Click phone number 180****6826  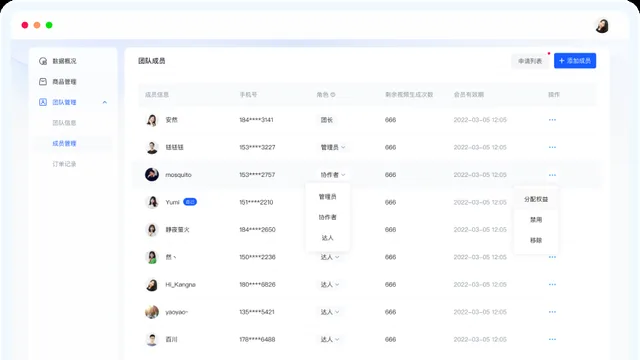click(x=257, y=284)
